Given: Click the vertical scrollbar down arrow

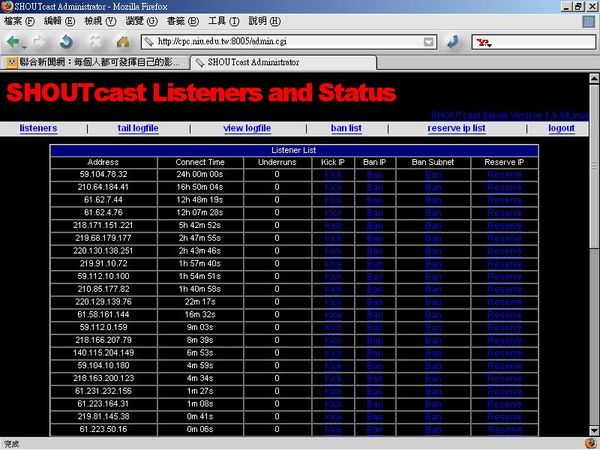Looking at the screenshot, I should coord(594,430).
